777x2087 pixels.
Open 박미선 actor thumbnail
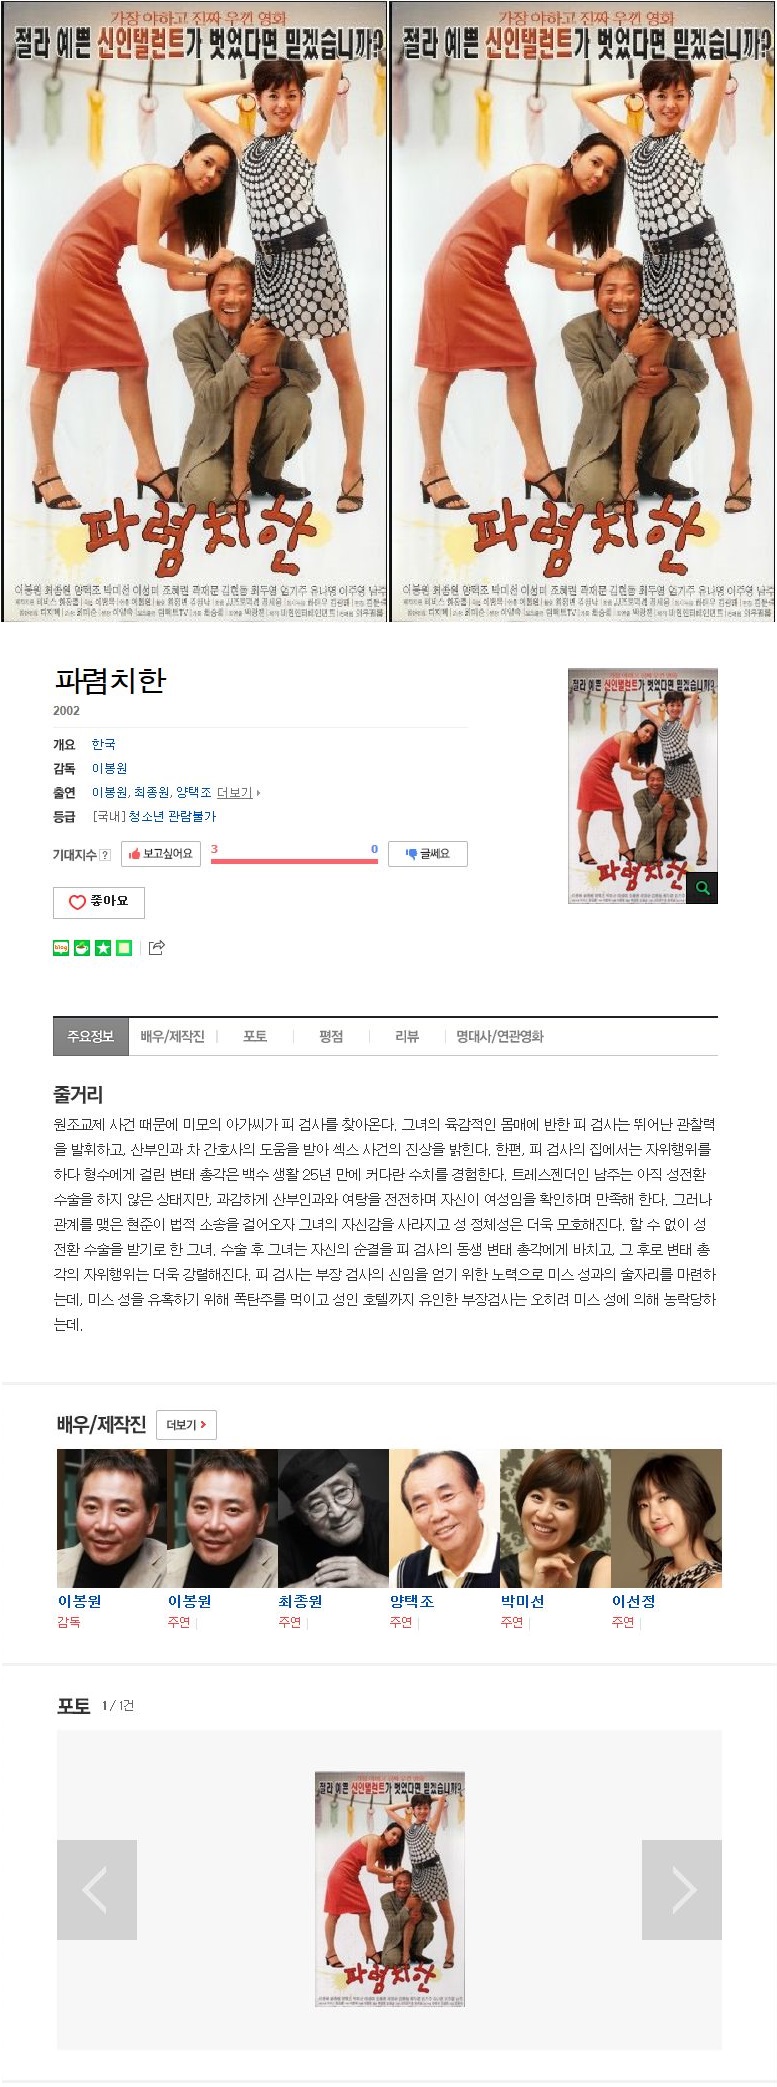tap(555, 1518)
